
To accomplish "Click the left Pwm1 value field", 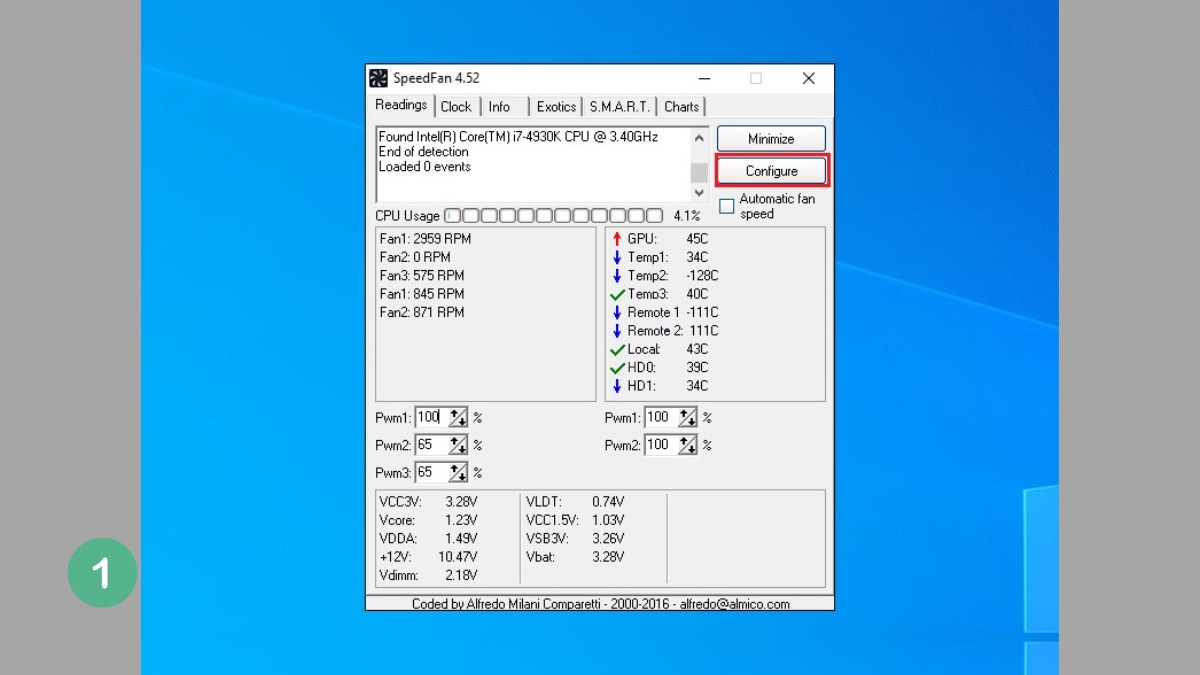I will tap(430, 417).
